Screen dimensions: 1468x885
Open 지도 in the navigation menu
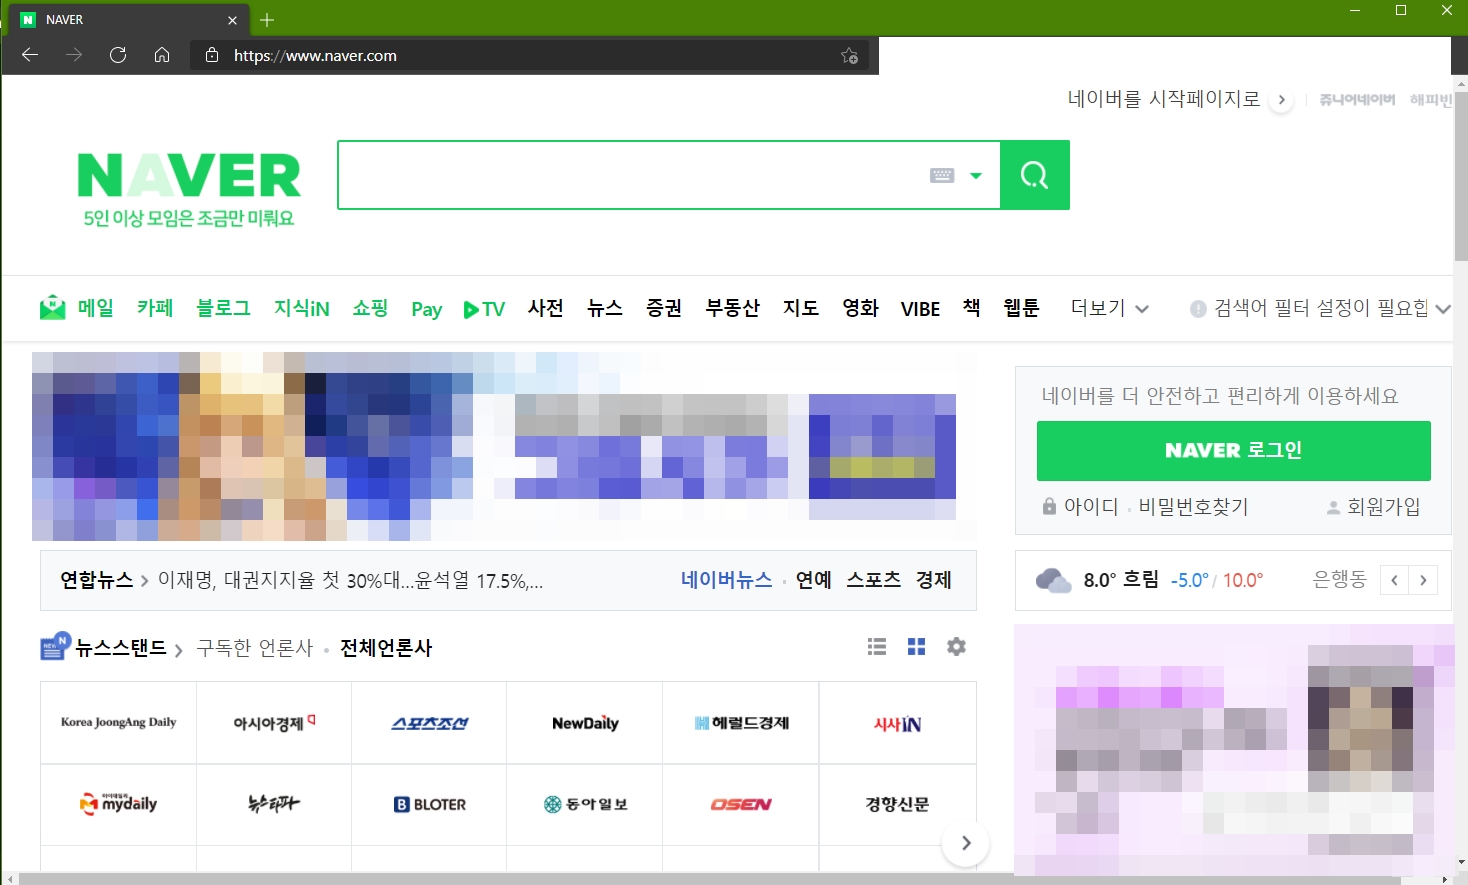click(801, 308)
